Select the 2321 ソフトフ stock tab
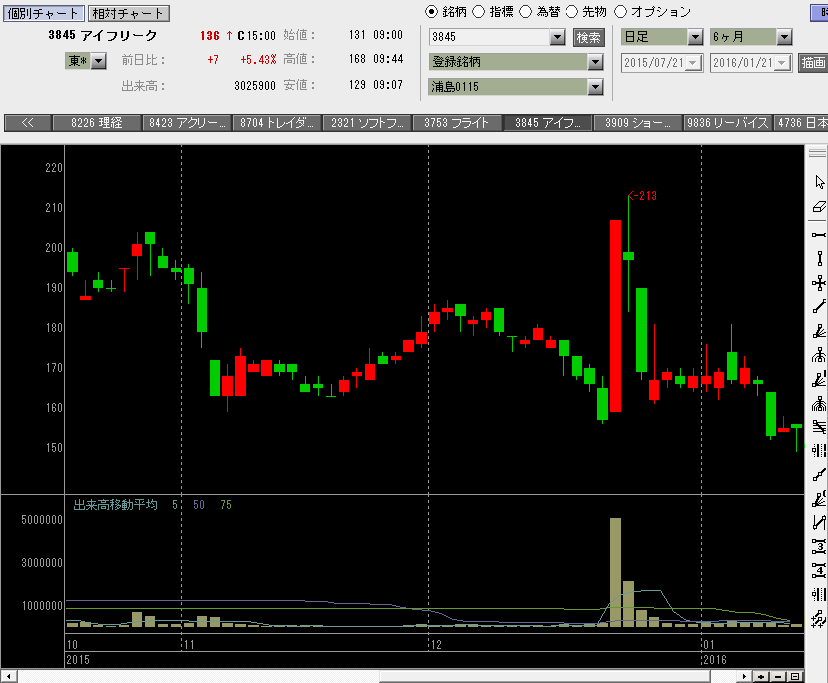This screenshot has height=683, width=828. click(367, 123)
